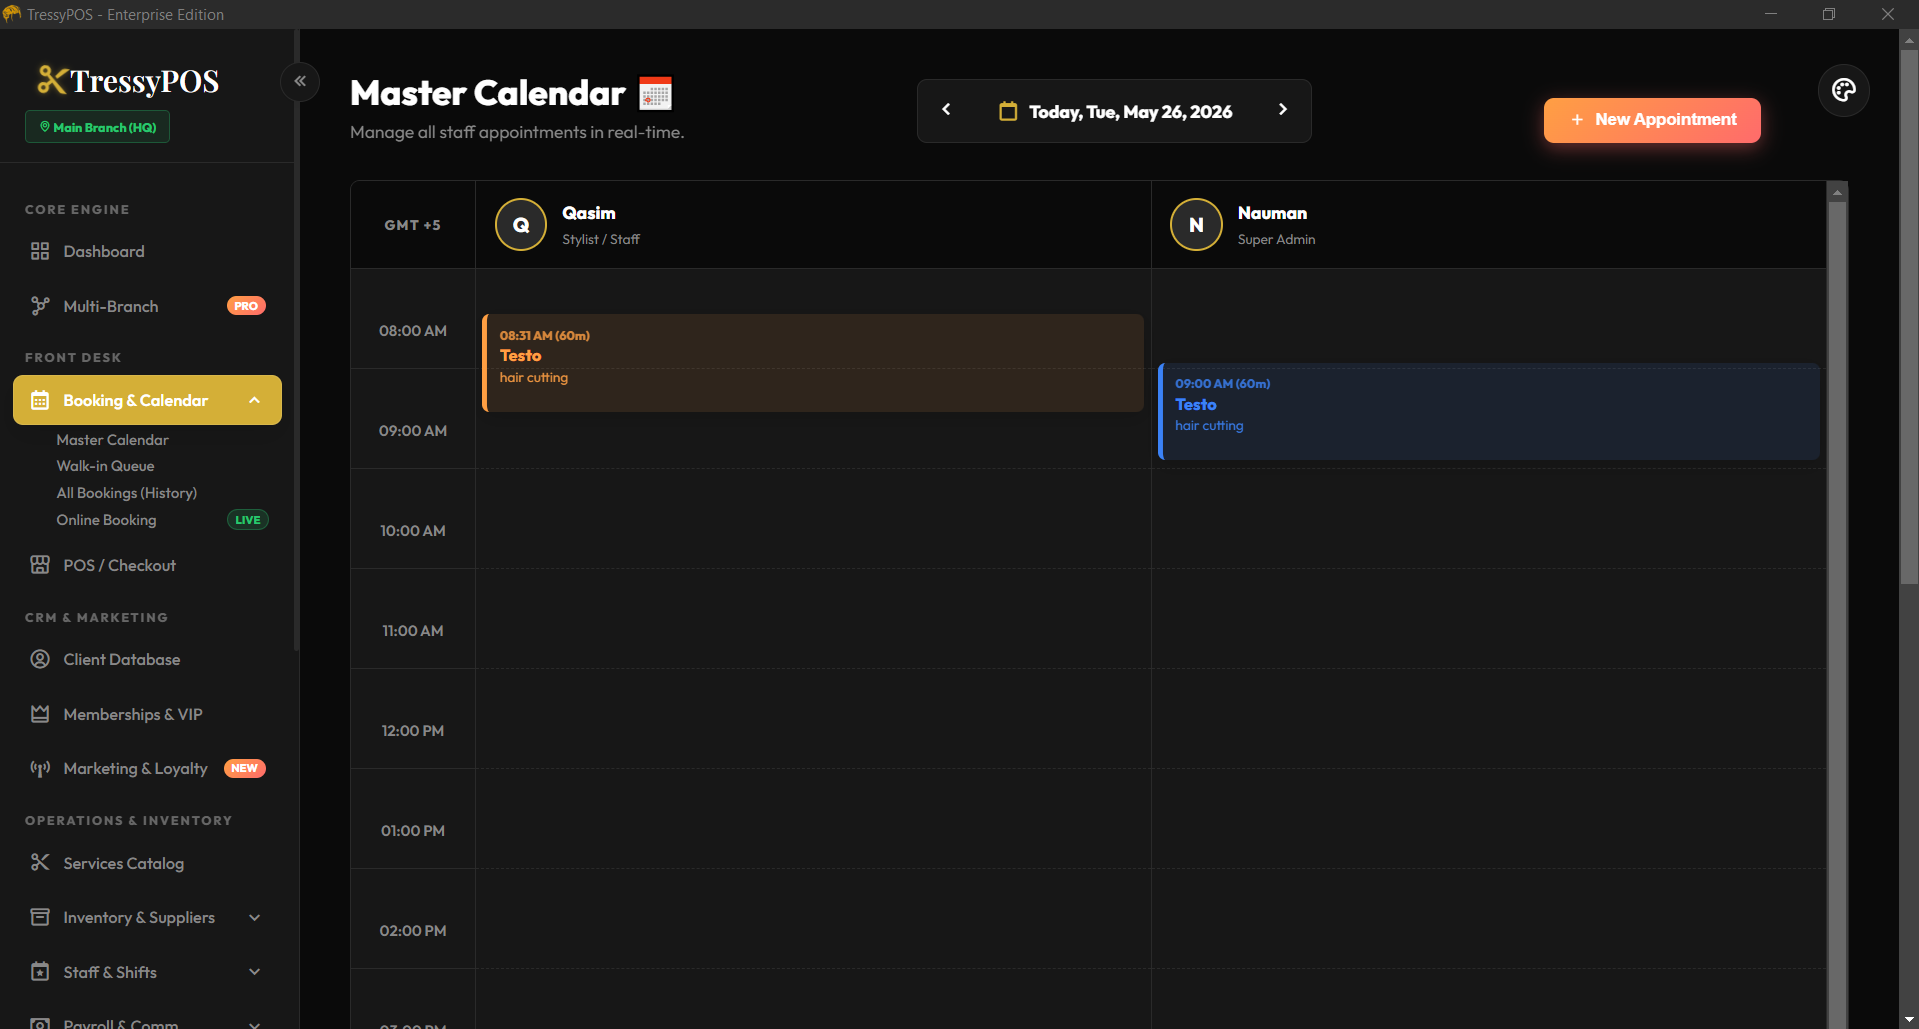The width and height of the screenshot is (1919, 1029).
Task: Click the Dashboard grid icon
Action: pos(40,251)
